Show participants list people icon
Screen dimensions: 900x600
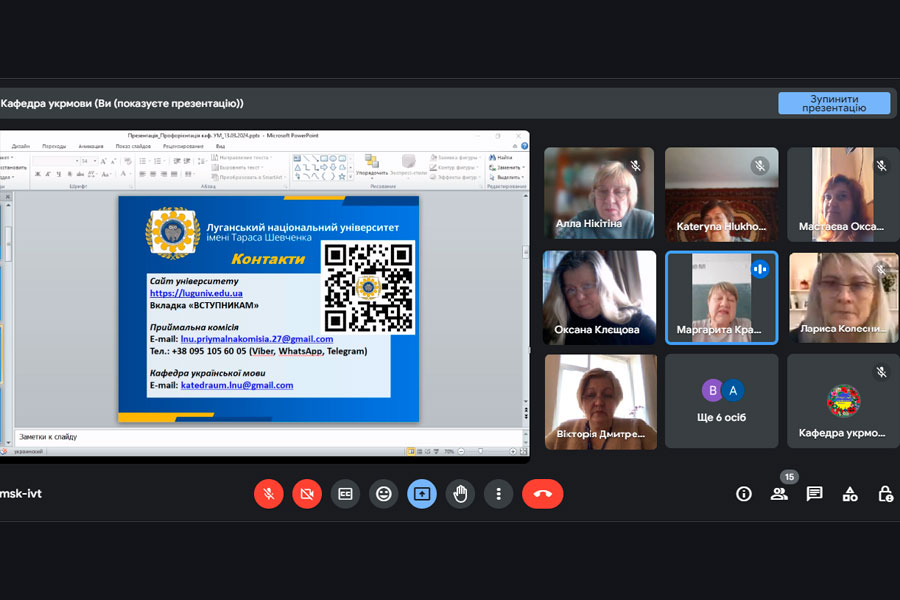[779, 494]
